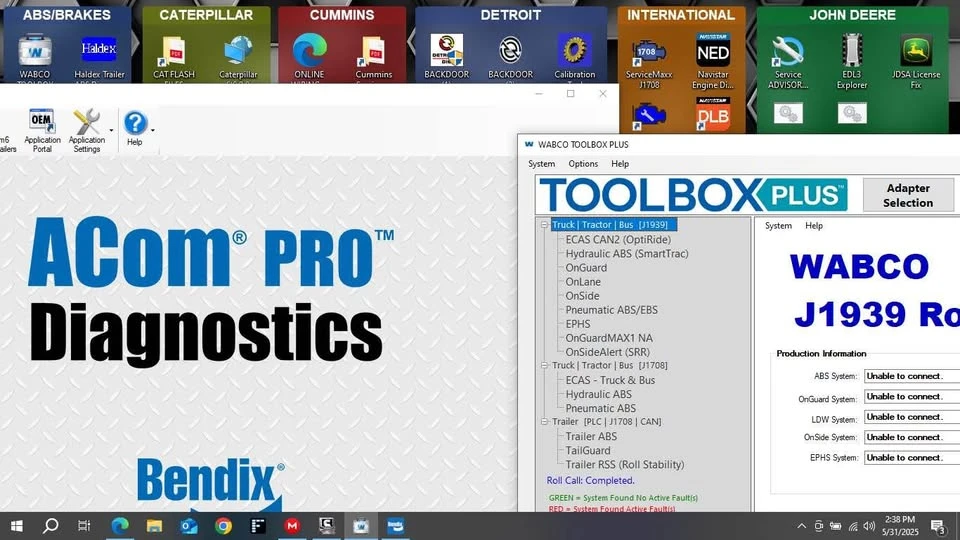The image size is (960, 540).
Task: Open the blue engine wrench International icon
Action: tap(649, 116)
